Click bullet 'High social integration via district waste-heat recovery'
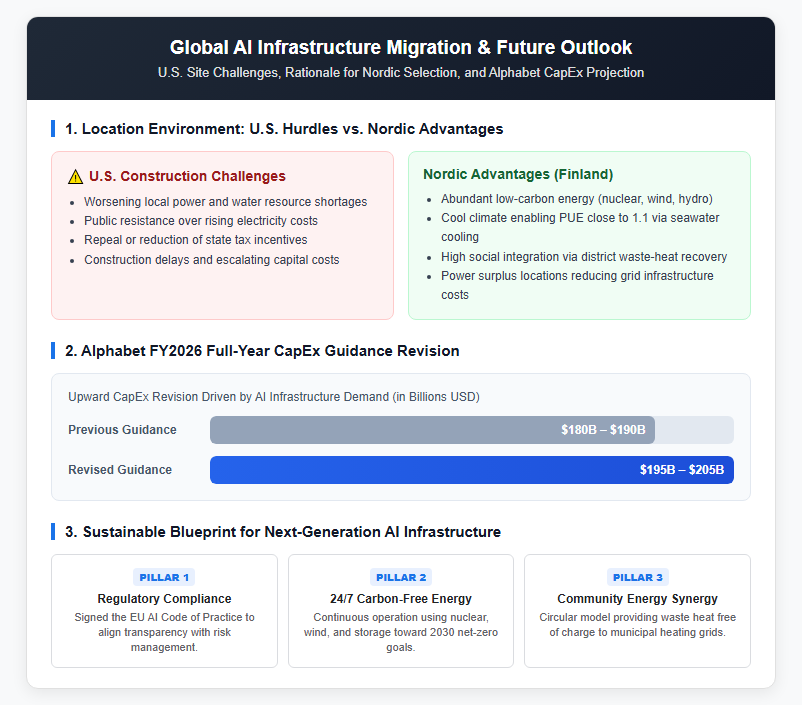 [584, 257]
